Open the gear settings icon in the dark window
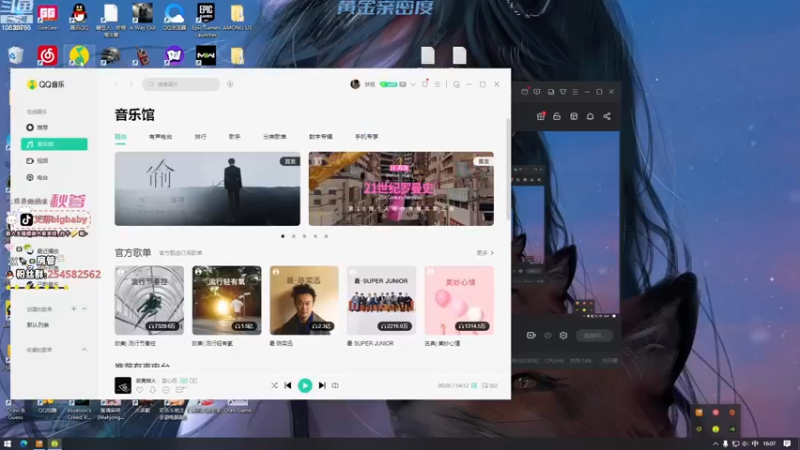The height and width of the screenshot is (450, 800). pyautogui.click(x=563, y=335)
